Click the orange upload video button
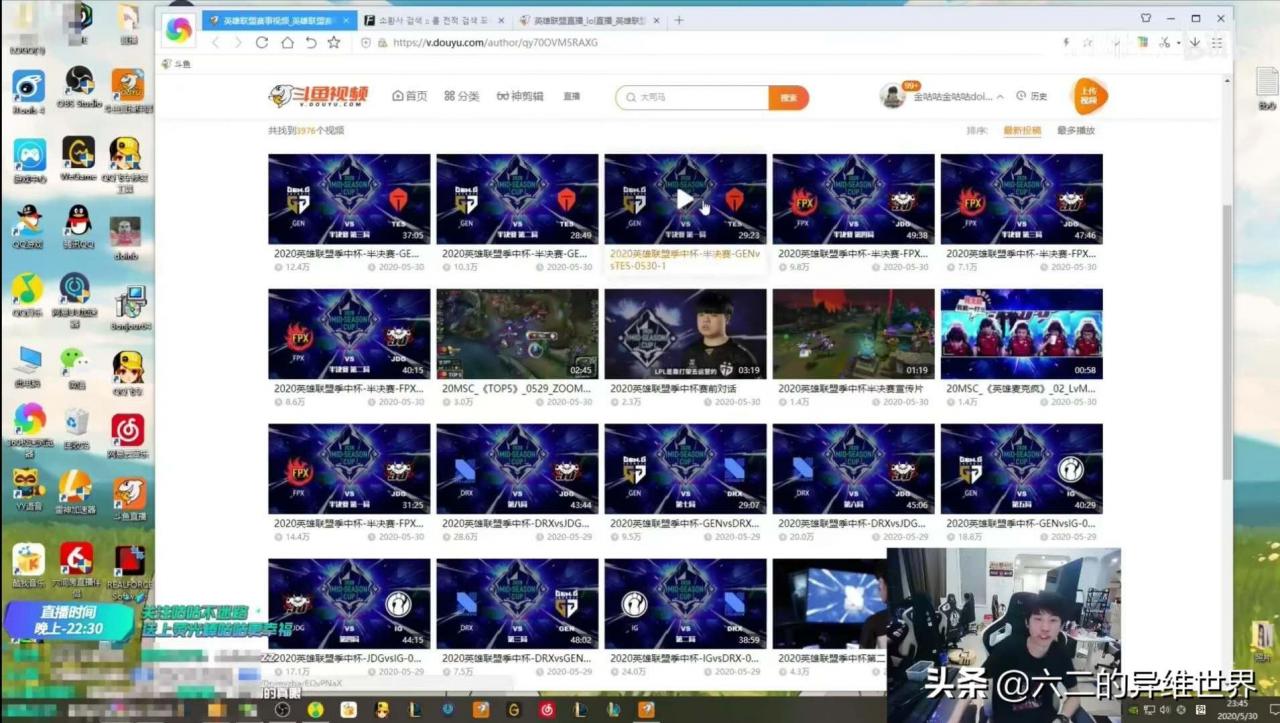The width and height of the screenshot is (1280, 723). pyautogui.click(x=1089, y=96)
